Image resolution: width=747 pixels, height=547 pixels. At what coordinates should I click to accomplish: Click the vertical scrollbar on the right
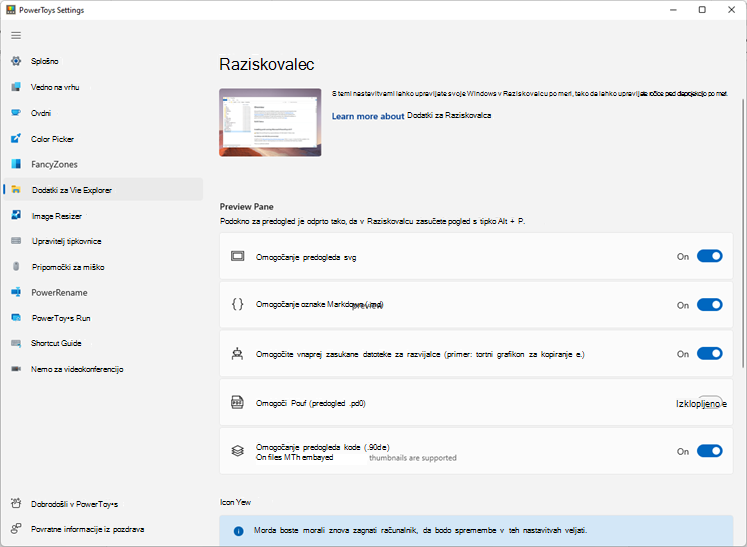(x=743, y=233)
